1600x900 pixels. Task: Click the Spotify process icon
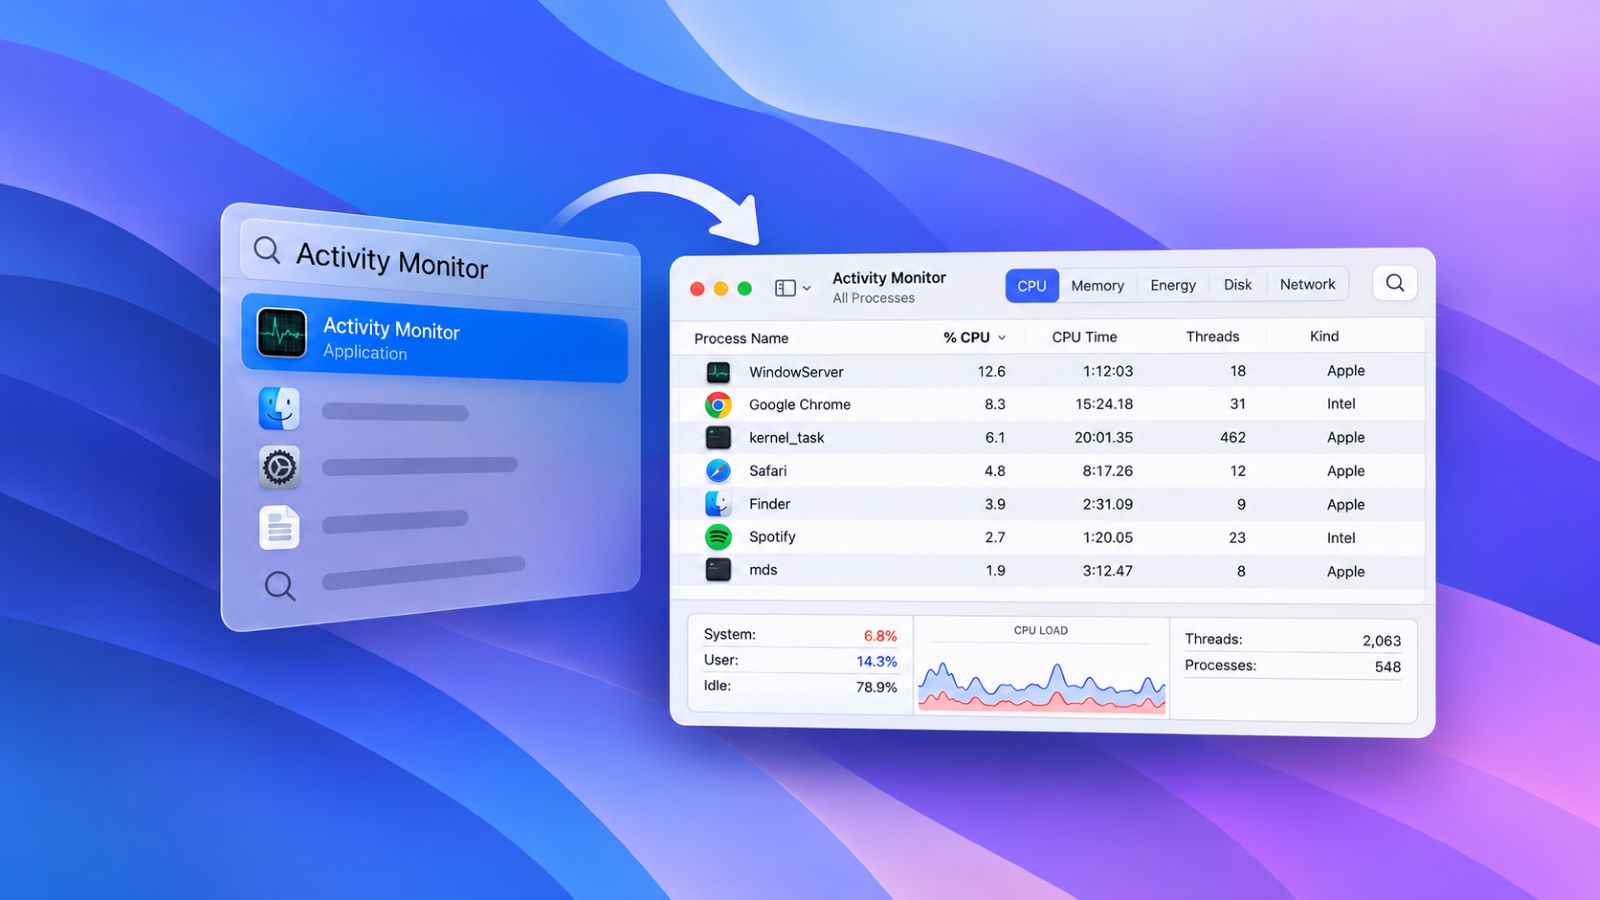718,537
